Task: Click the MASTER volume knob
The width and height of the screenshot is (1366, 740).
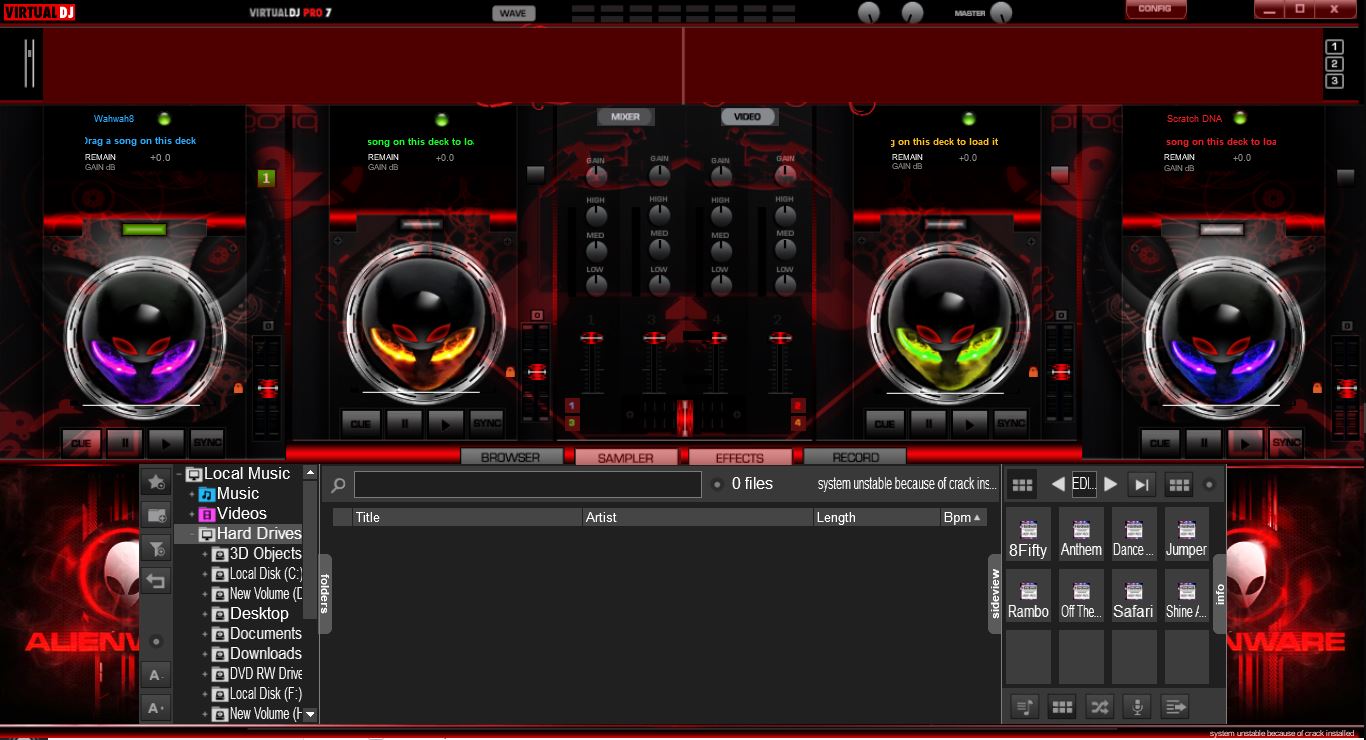Action: tap(1000, 13)
